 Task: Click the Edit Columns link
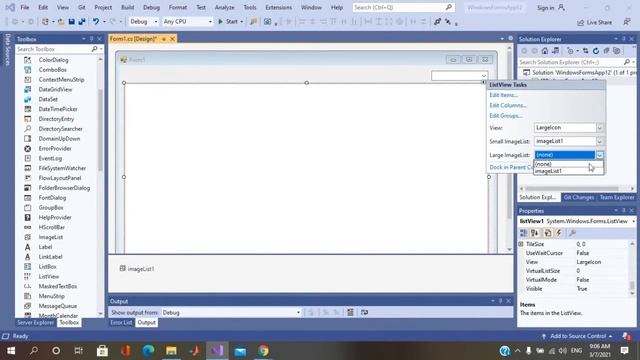[508, 105]
